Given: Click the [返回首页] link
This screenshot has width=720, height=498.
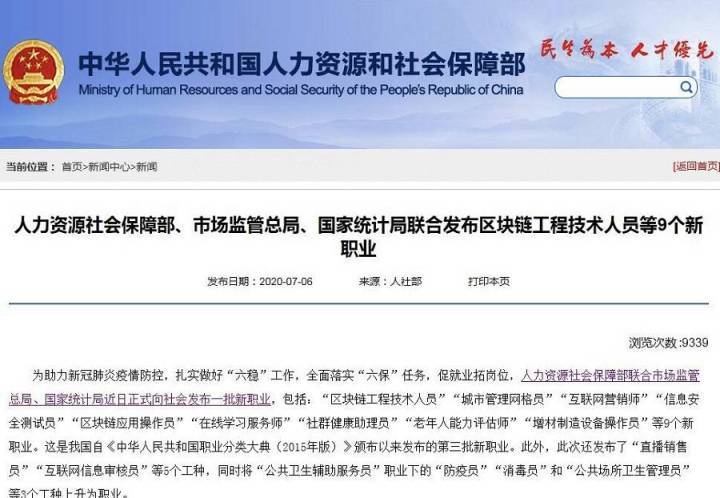Looking at the screenshot, I should 695,167.
